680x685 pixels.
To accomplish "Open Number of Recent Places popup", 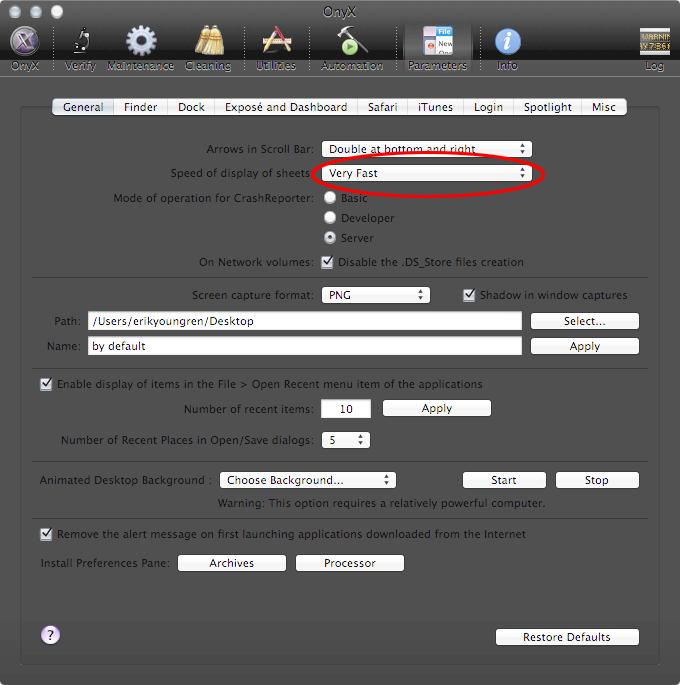I will (x=346, y=440).
